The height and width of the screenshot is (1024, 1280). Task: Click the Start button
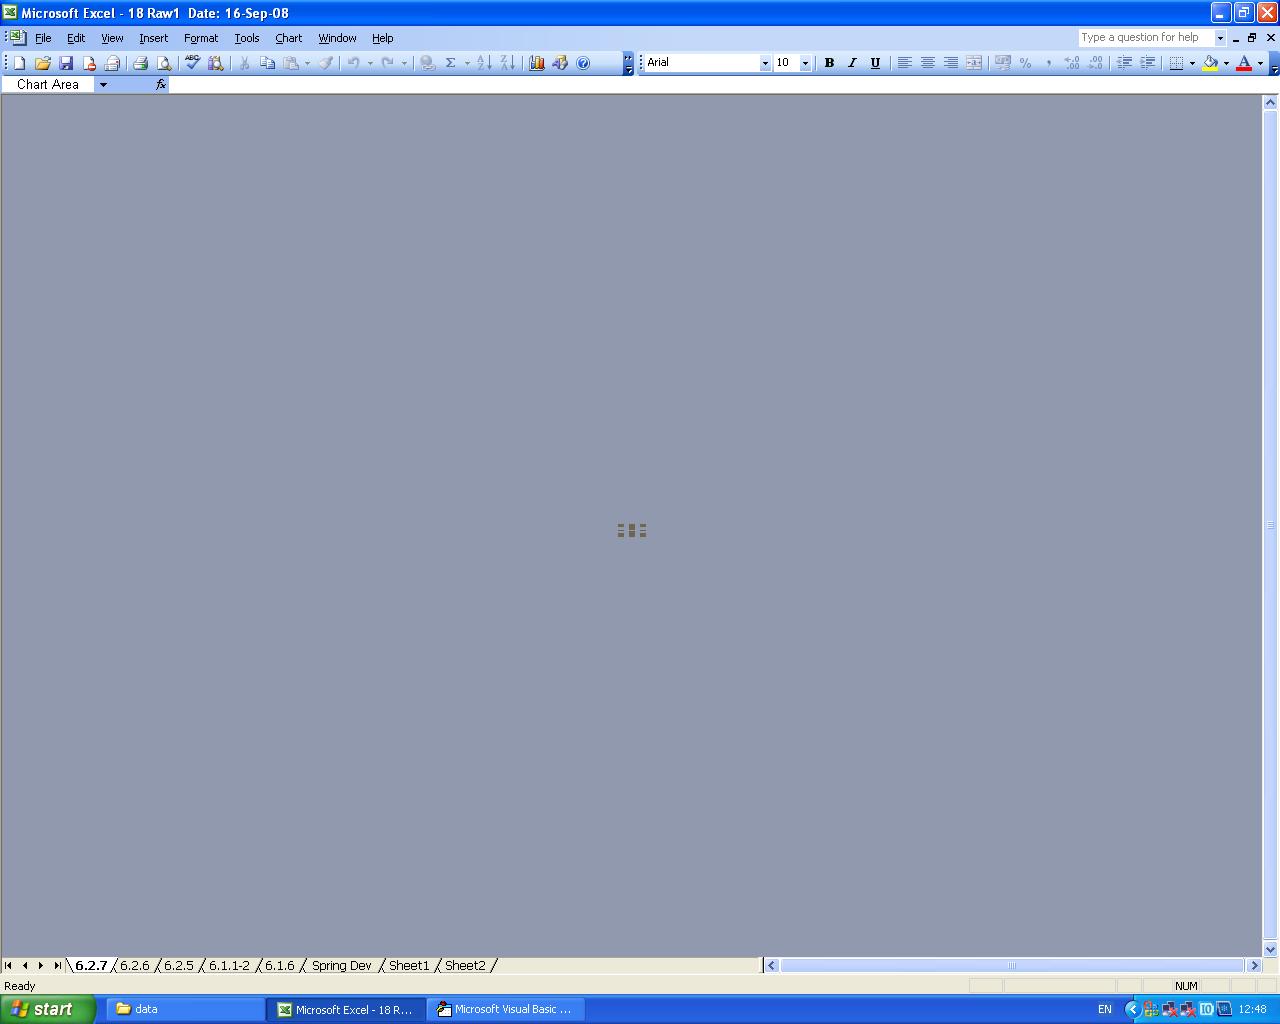[x=47, y=1009]
